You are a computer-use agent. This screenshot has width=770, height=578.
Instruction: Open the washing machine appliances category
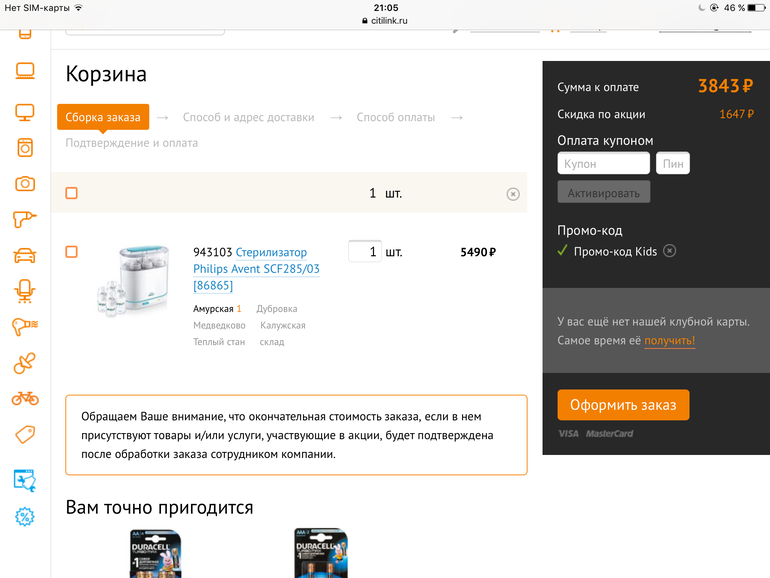click(25, 147)
